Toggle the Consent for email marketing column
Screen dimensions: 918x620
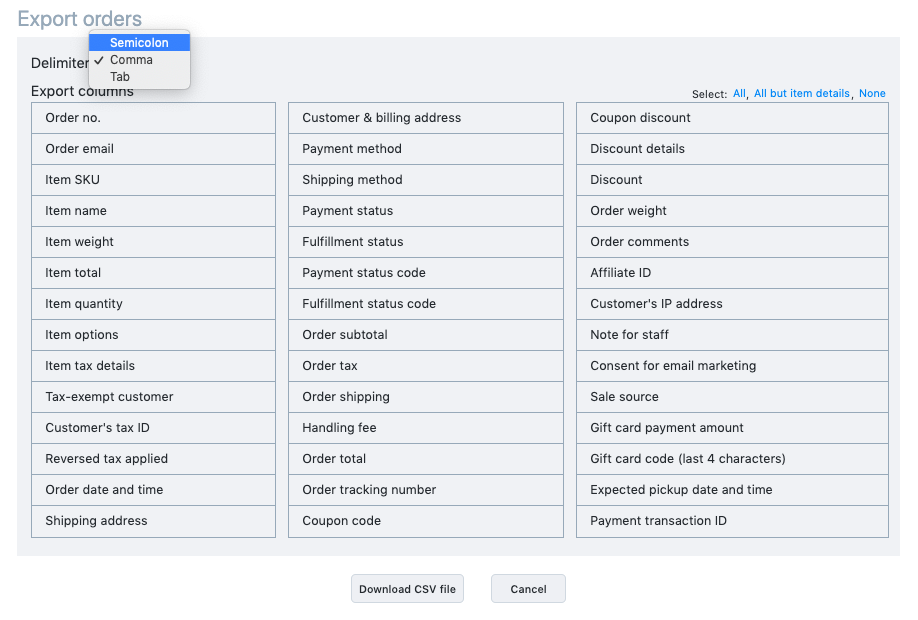tap(732, 366)
